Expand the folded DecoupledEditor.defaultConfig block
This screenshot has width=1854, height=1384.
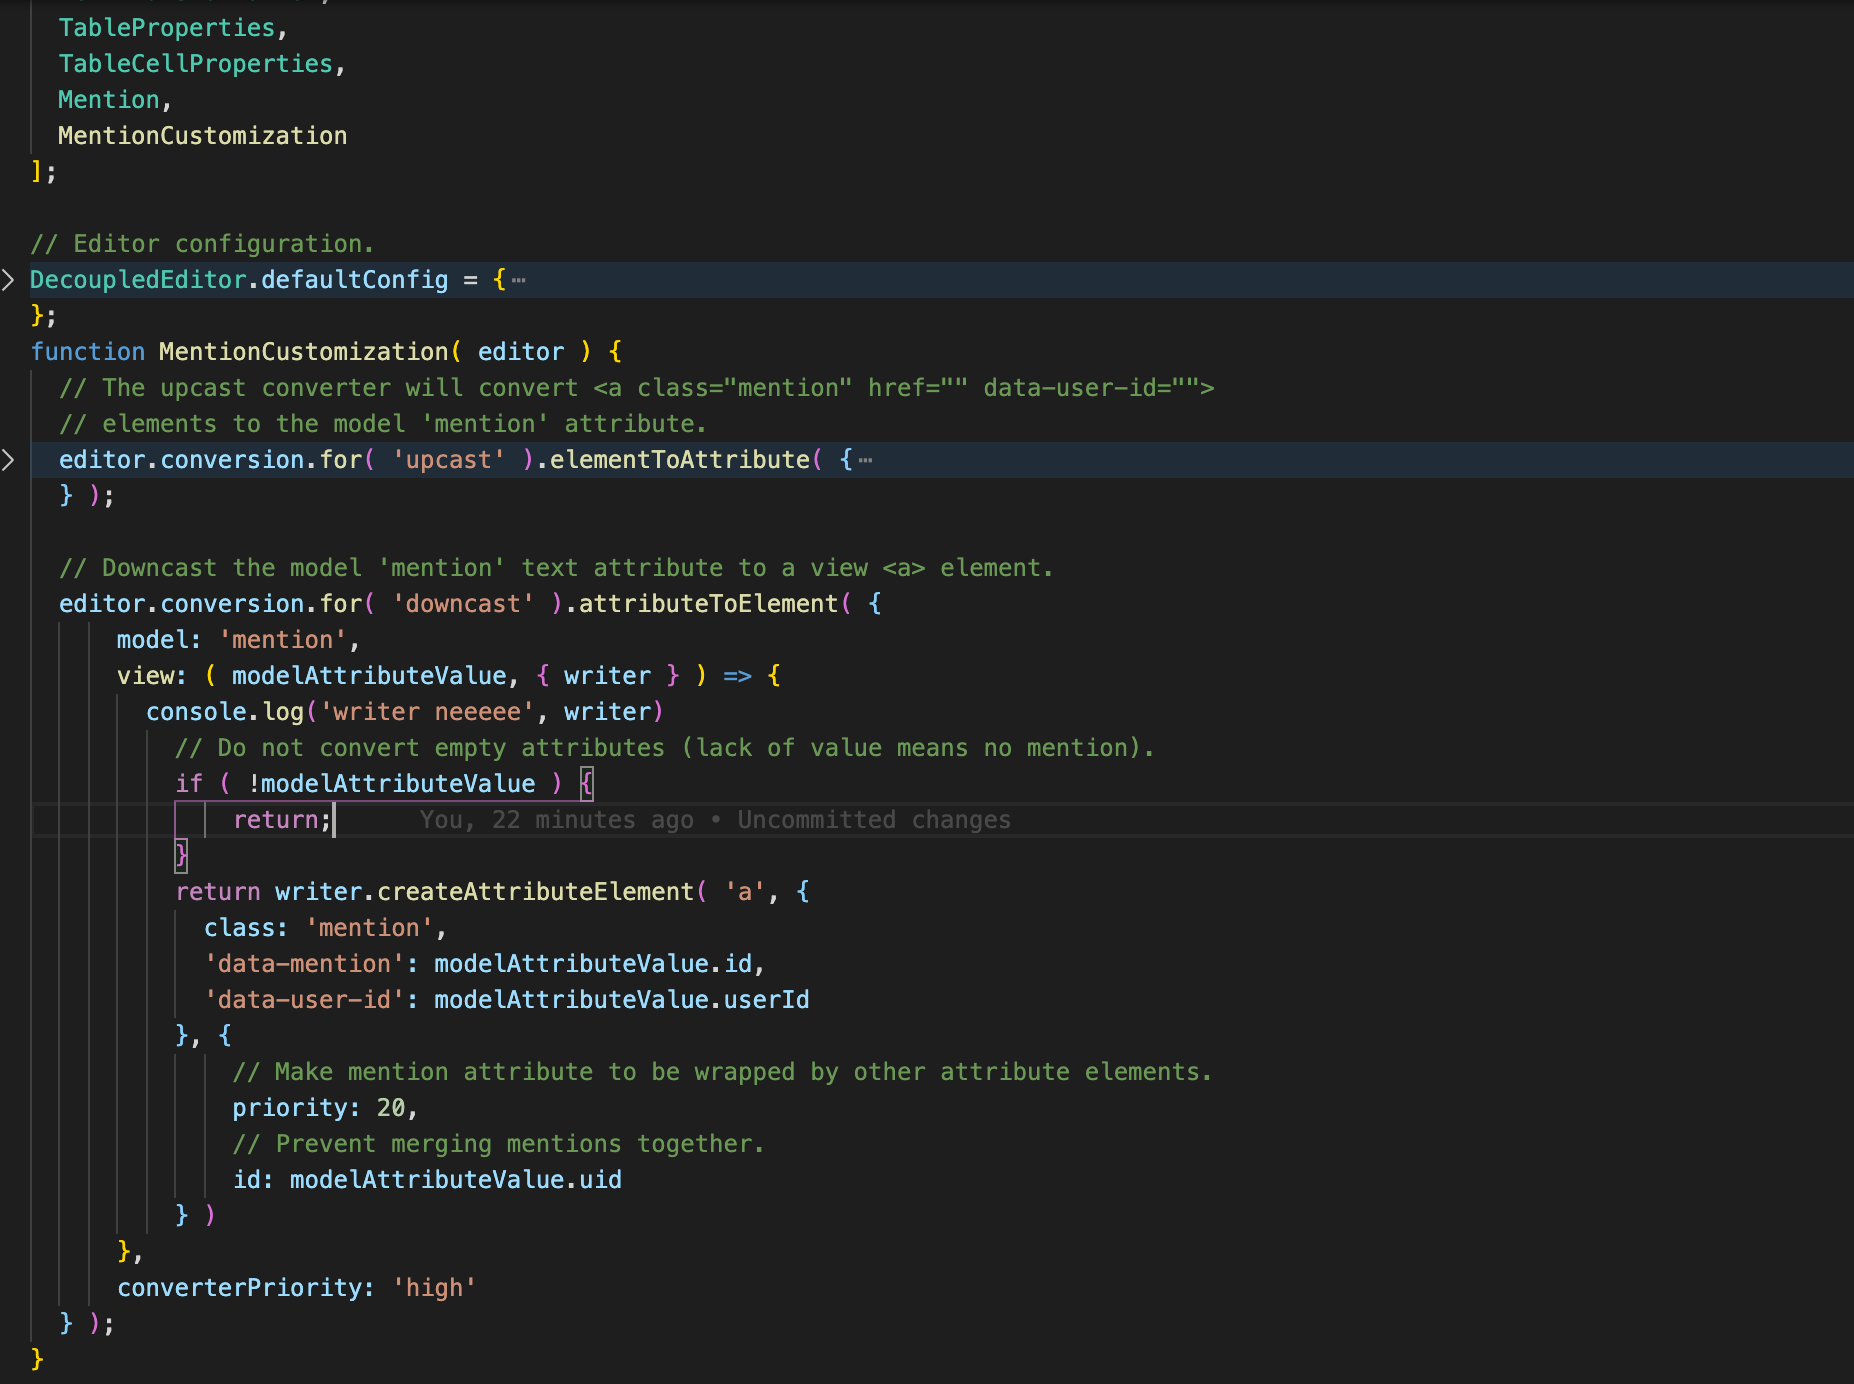click(x=8, y=280)
